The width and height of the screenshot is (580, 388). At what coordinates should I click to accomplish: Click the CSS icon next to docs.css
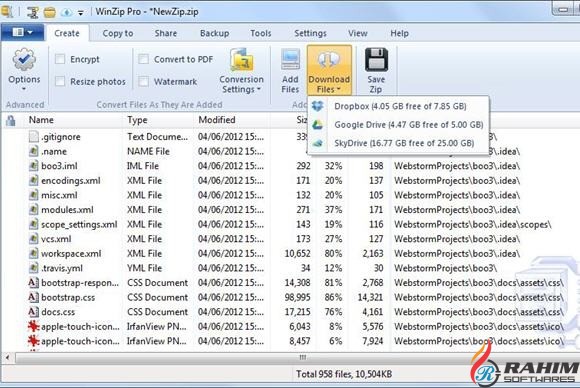tap(34, 312)
